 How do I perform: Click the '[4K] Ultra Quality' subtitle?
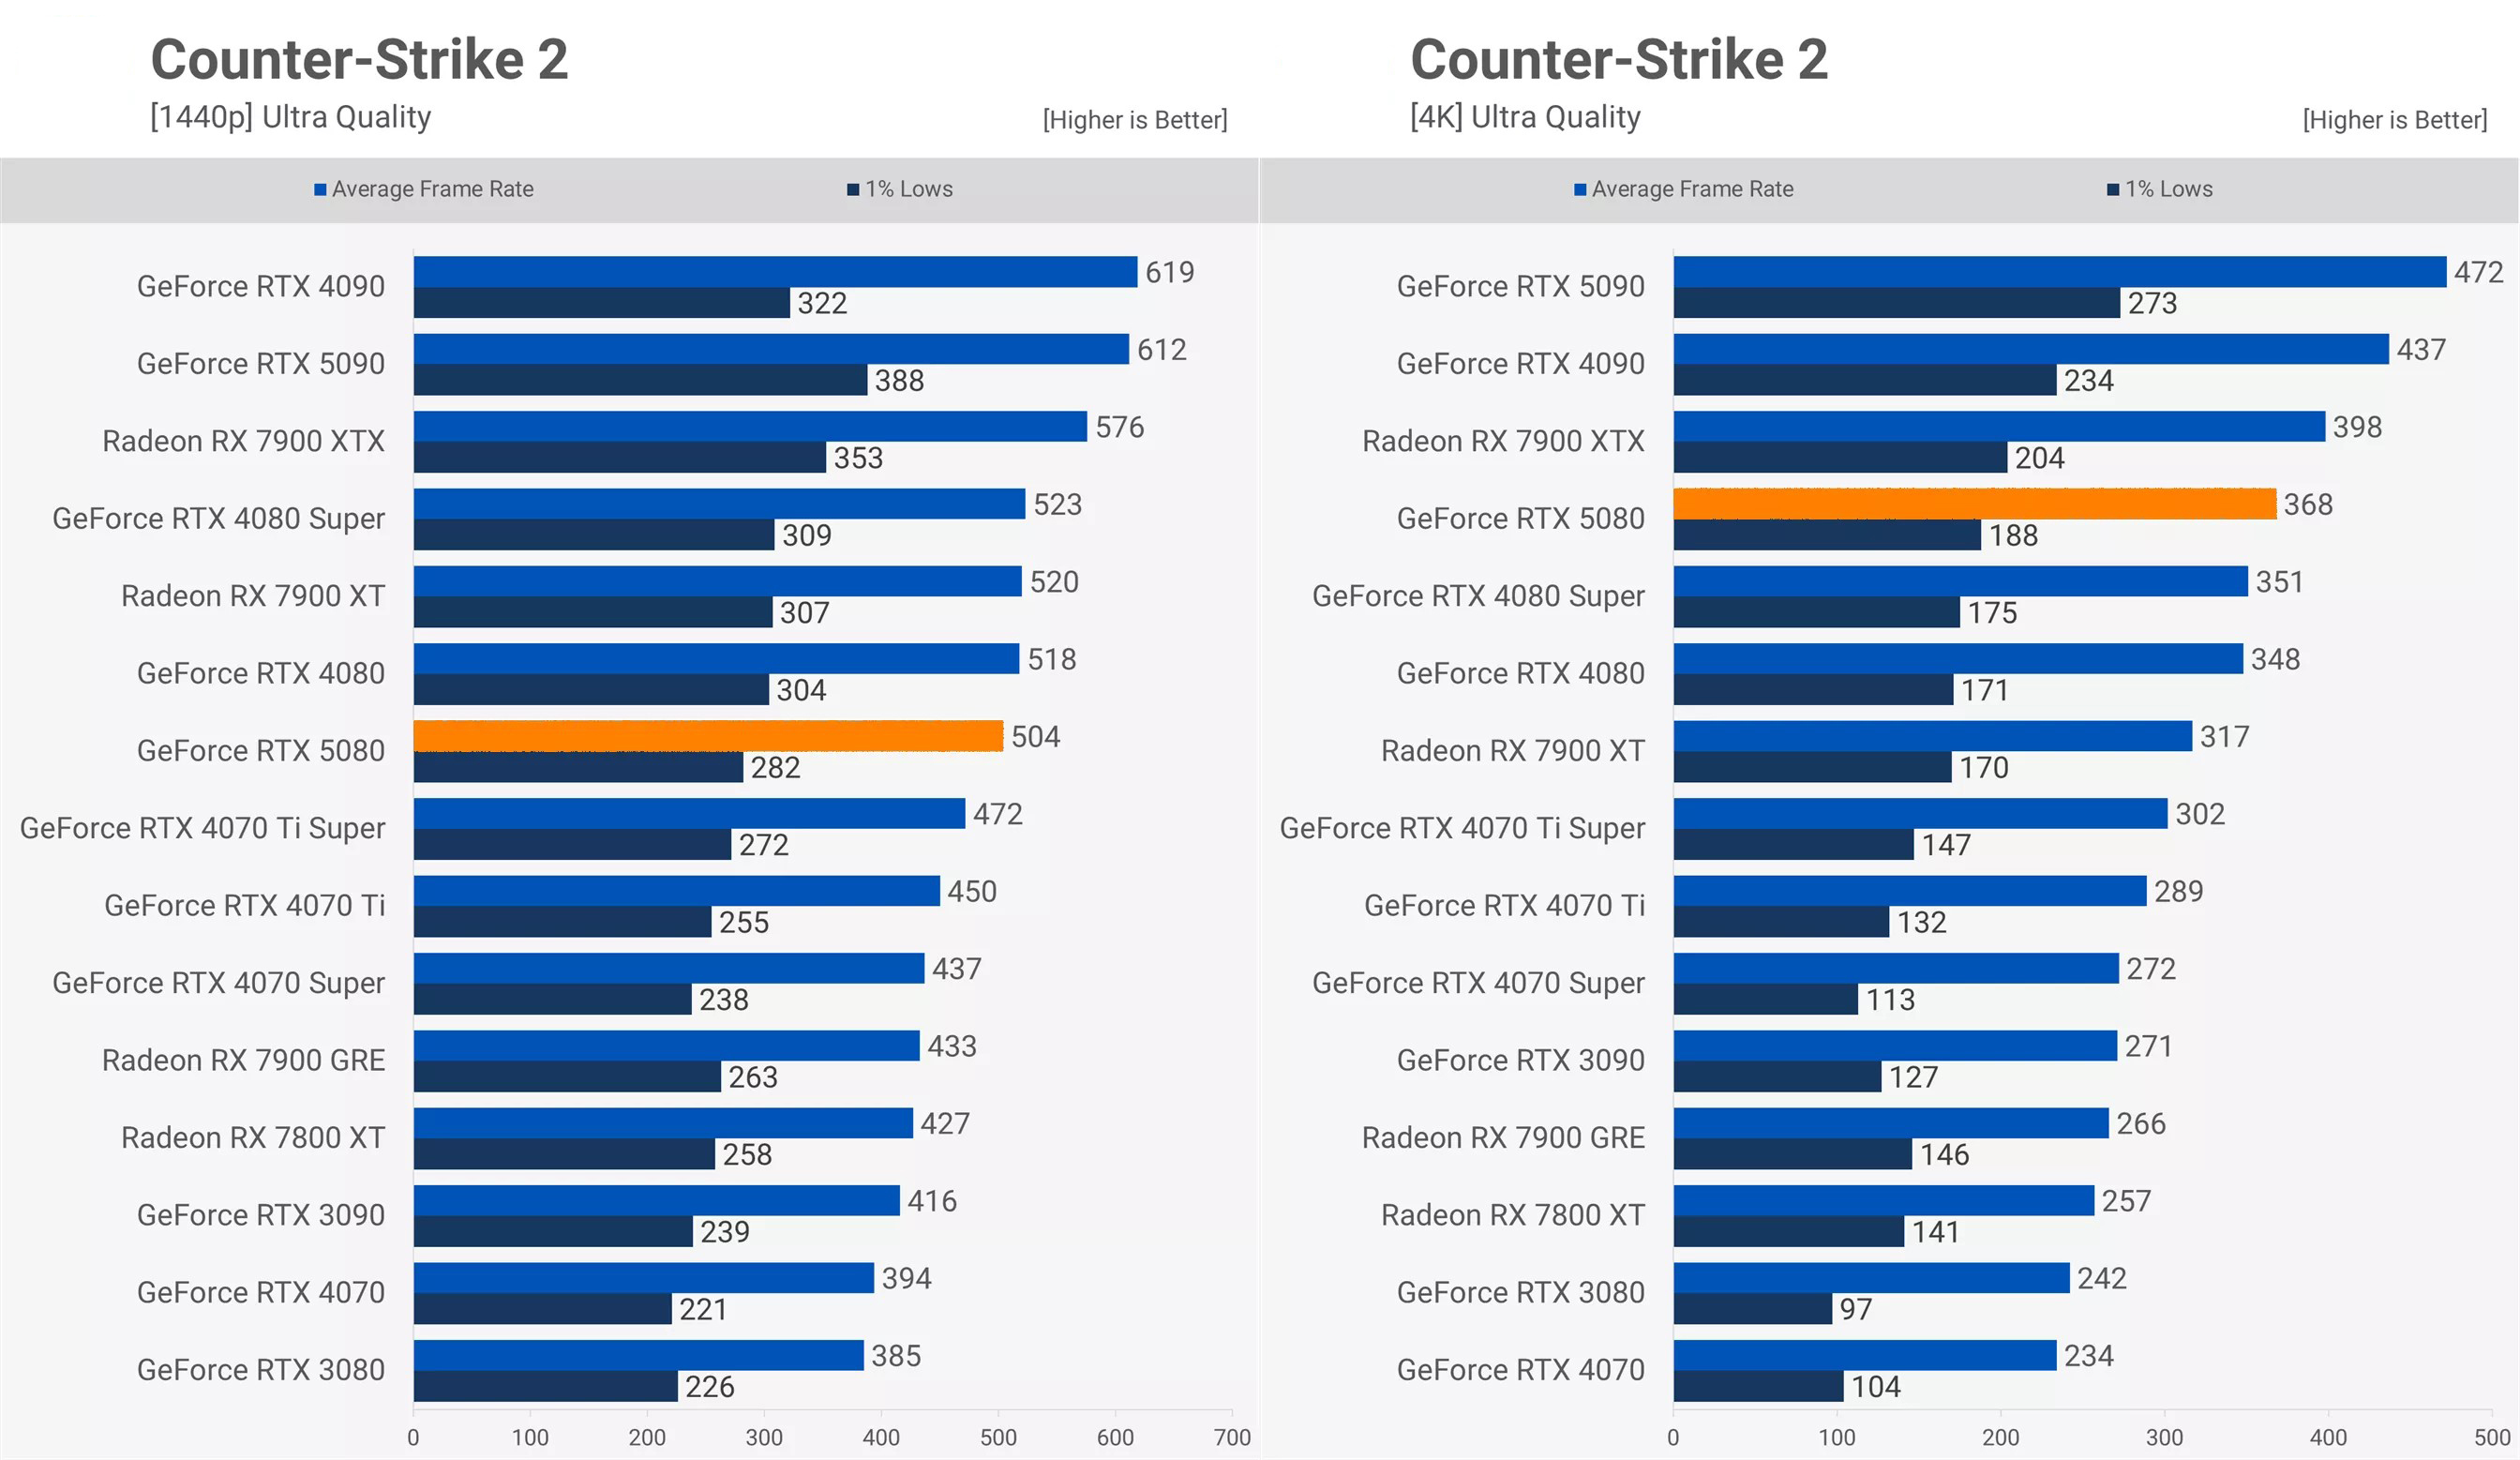[1525, 117]
